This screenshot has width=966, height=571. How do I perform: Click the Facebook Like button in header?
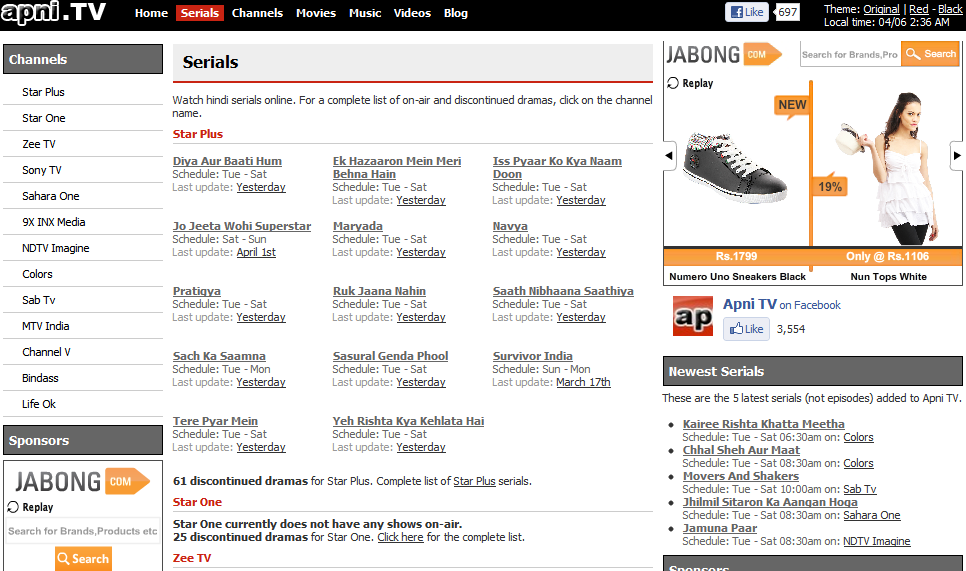pyautogui.click(x=747, y=12)
